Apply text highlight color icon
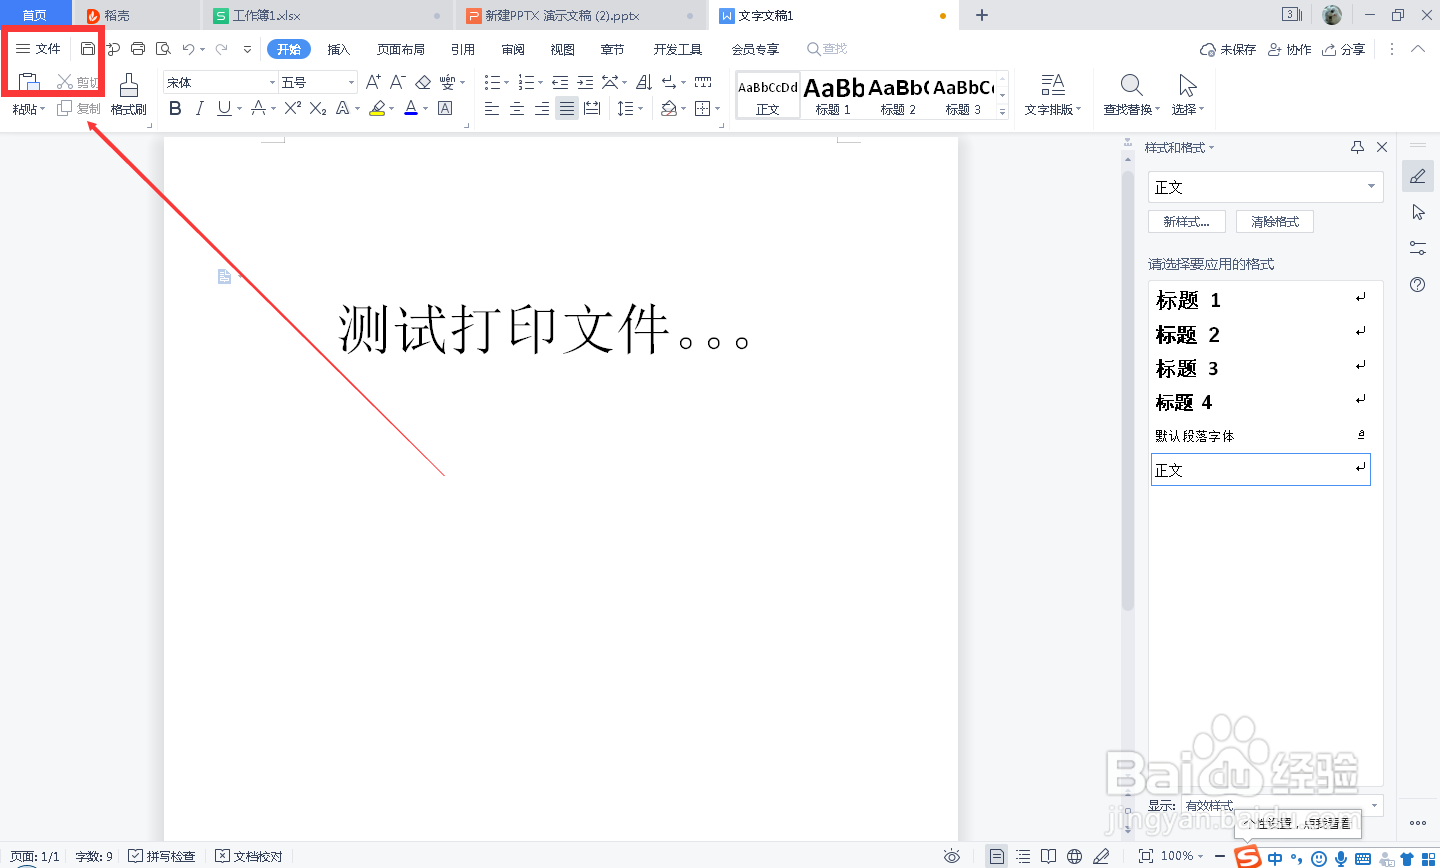The width and height of the screenshot is (1440, 868). click(378, 108)
